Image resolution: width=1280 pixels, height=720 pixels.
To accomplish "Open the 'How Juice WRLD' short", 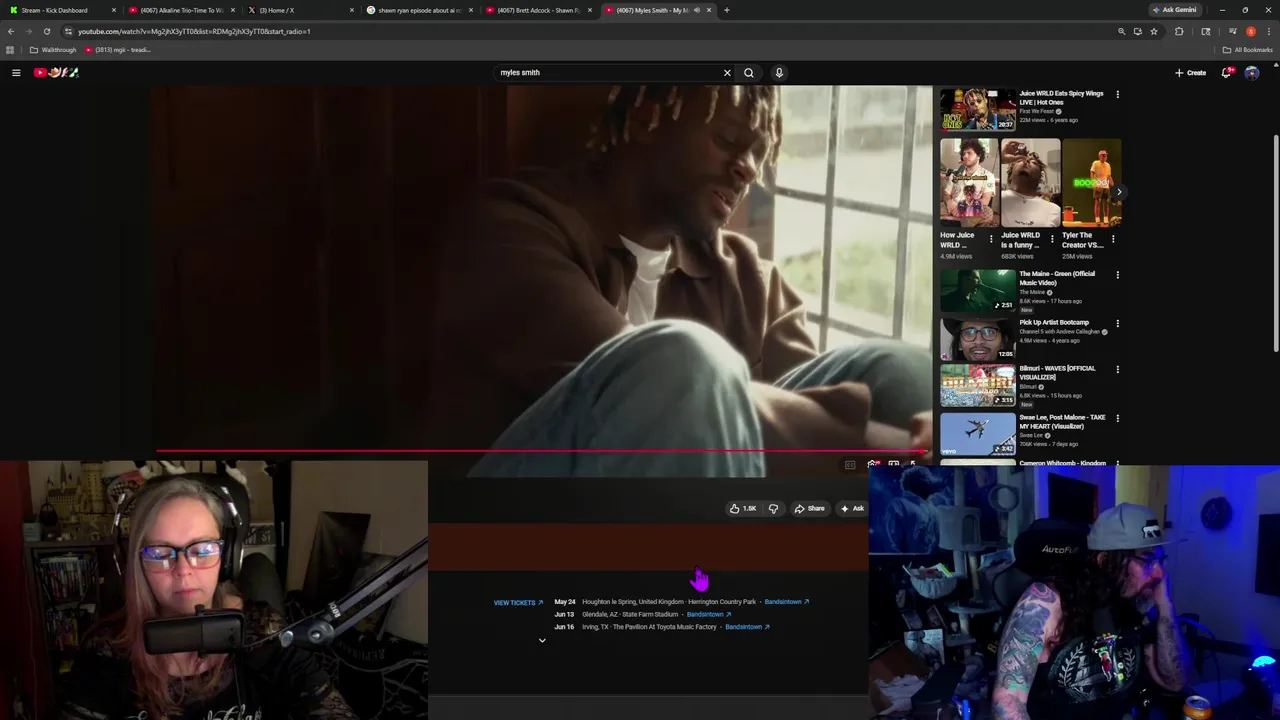I will tap(969, 183).
